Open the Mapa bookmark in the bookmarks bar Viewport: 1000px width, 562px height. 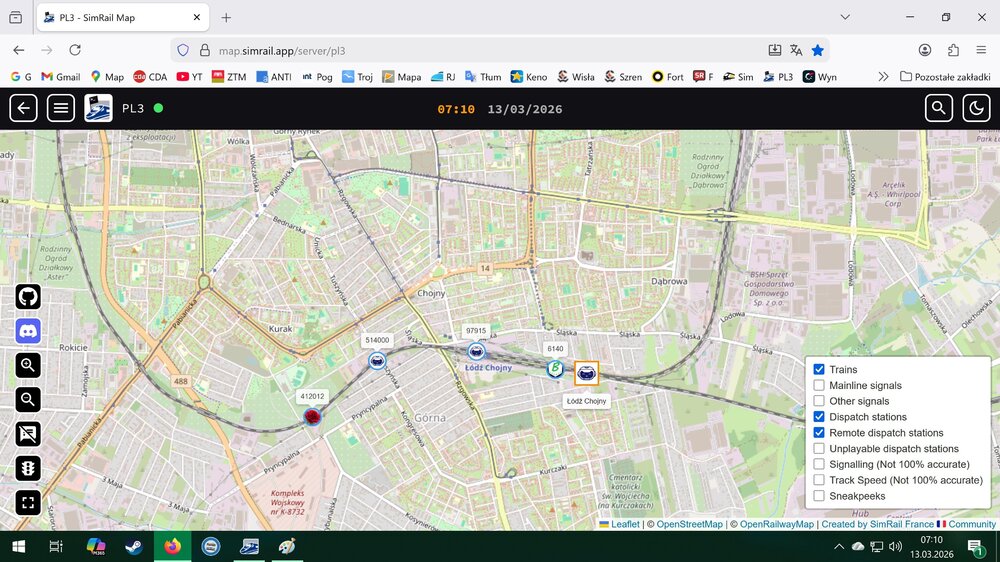(x=402, y=77)
